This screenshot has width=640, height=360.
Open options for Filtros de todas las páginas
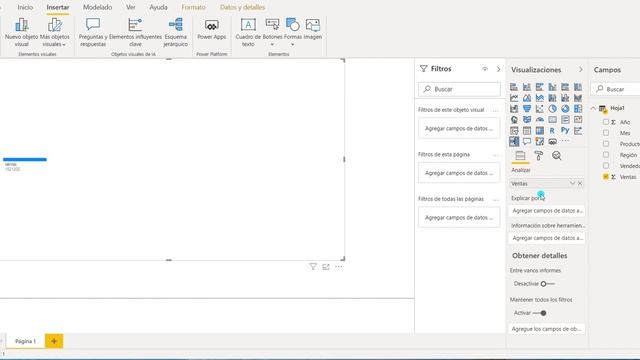(x=496, y=200)
